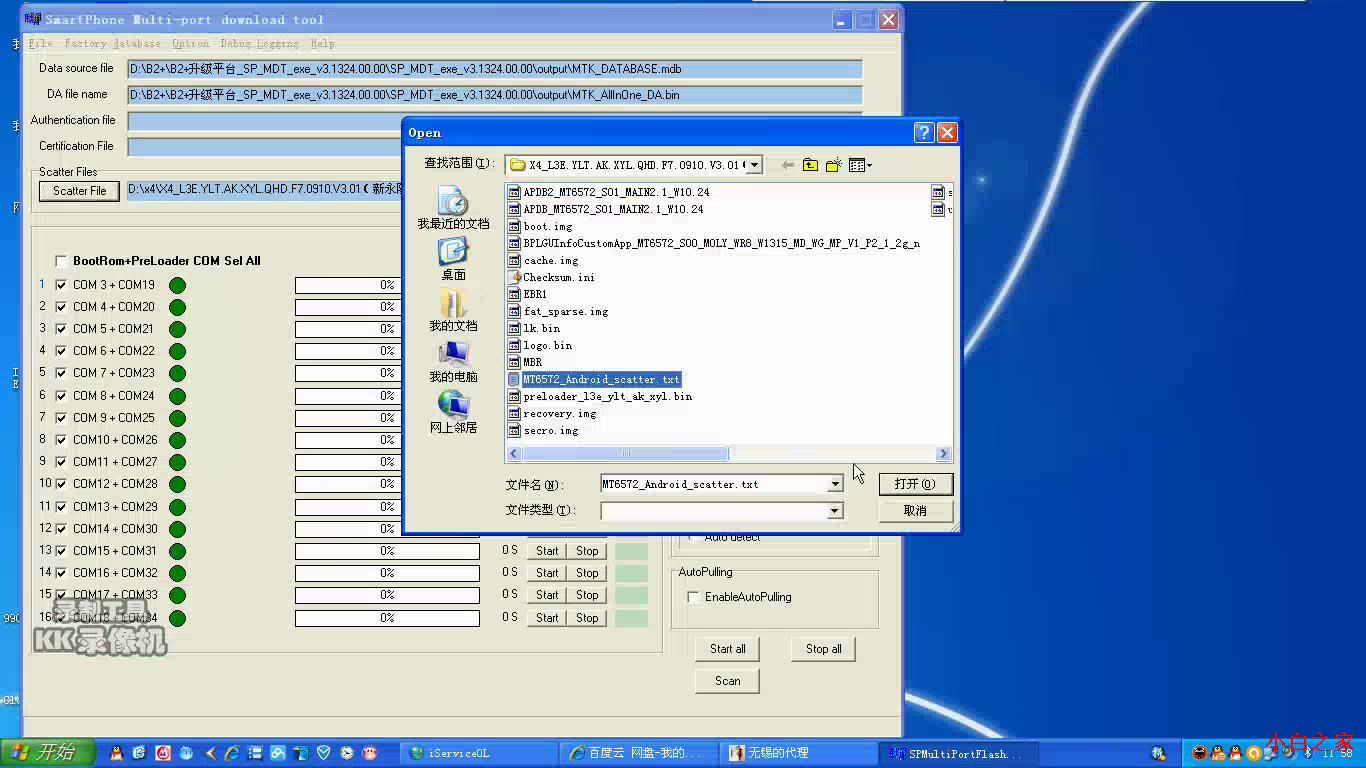Click the Scatter File button
Image resolution: width=1366 pixels, height=768 pixels.
click(x=79, y=191)
